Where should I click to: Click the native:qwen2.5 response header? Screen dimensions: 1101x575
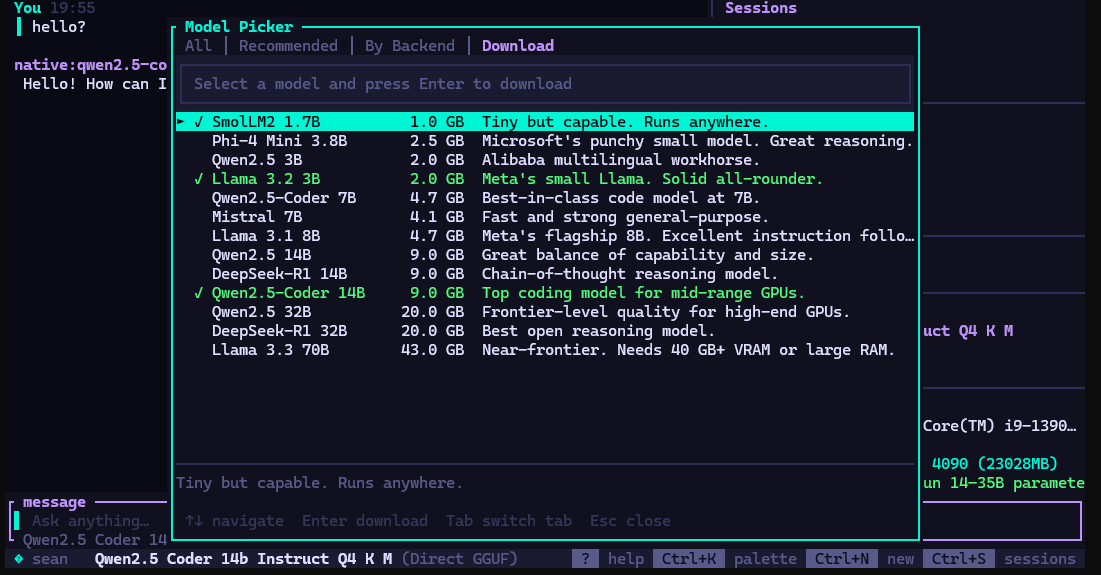(x=91, y=65)
